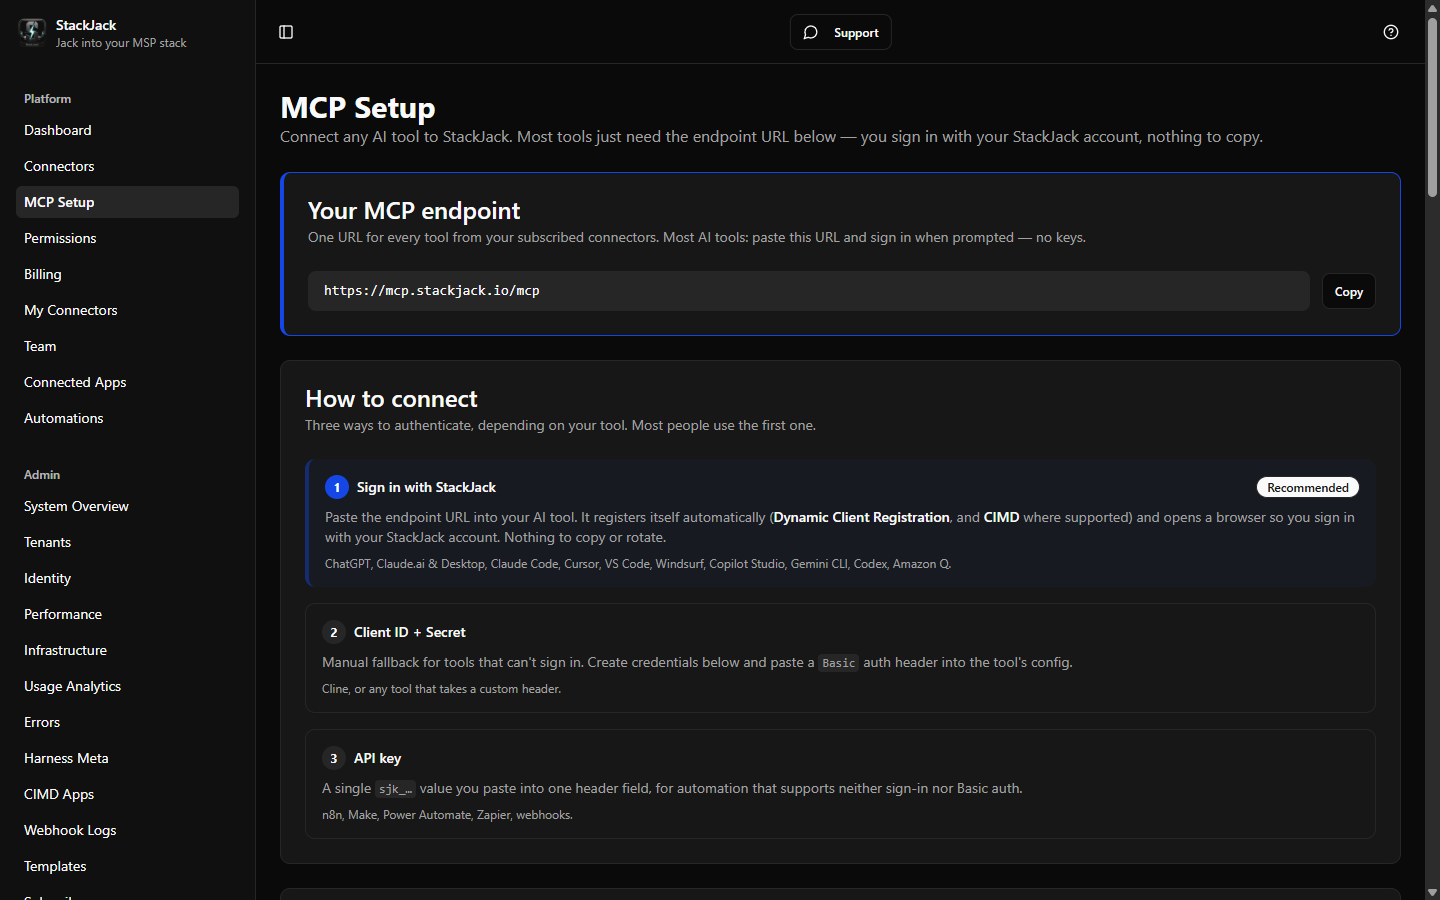
Task: Select the Client ID + Secret card
Action: (x=840, y=658)
